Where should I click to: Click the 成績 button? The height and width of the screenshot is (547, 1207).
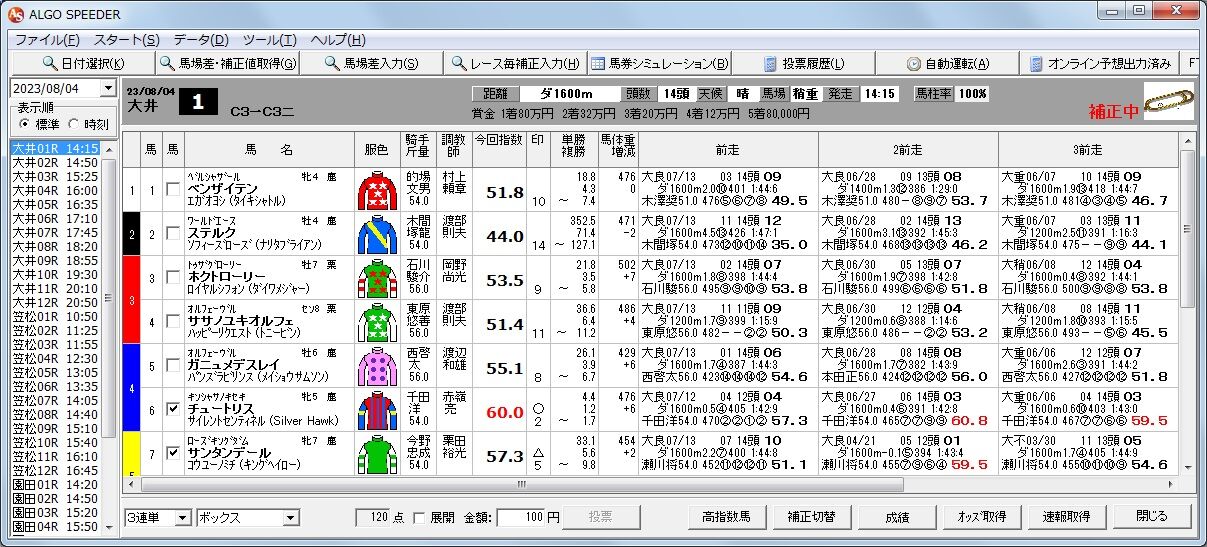897,517
